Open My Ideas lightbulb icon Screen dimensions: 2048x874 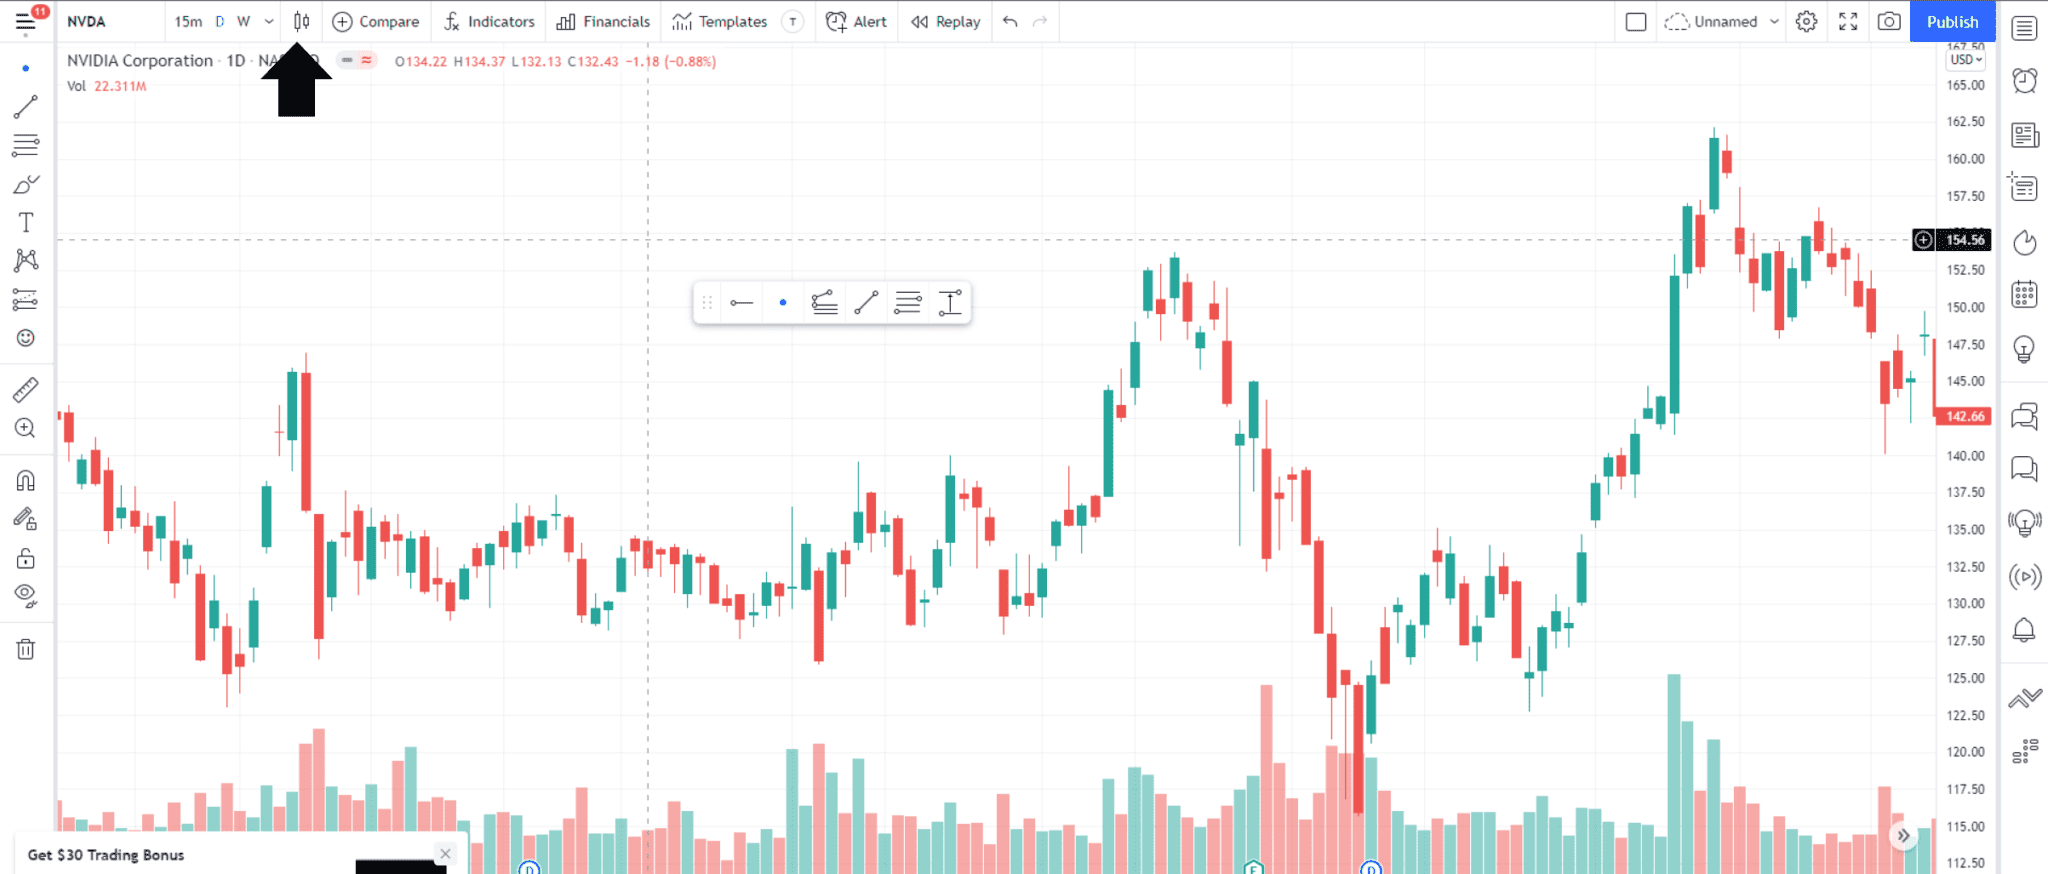2024,349
